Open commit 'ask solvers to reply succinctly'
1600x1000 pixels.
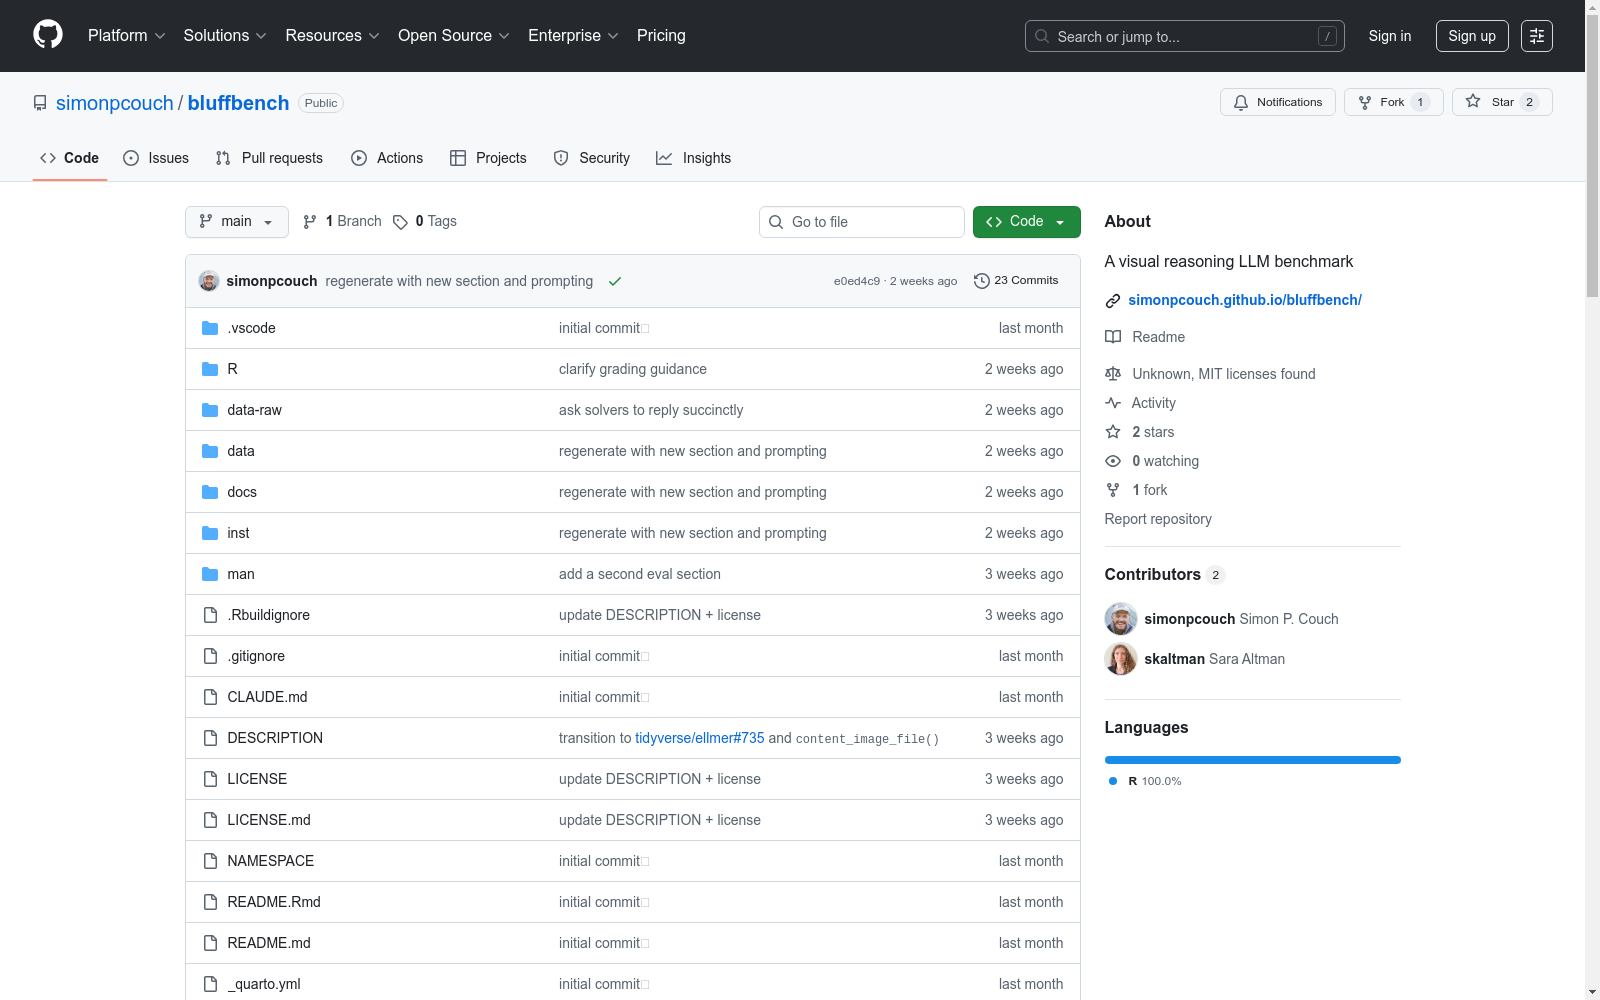tap(651, 410)
